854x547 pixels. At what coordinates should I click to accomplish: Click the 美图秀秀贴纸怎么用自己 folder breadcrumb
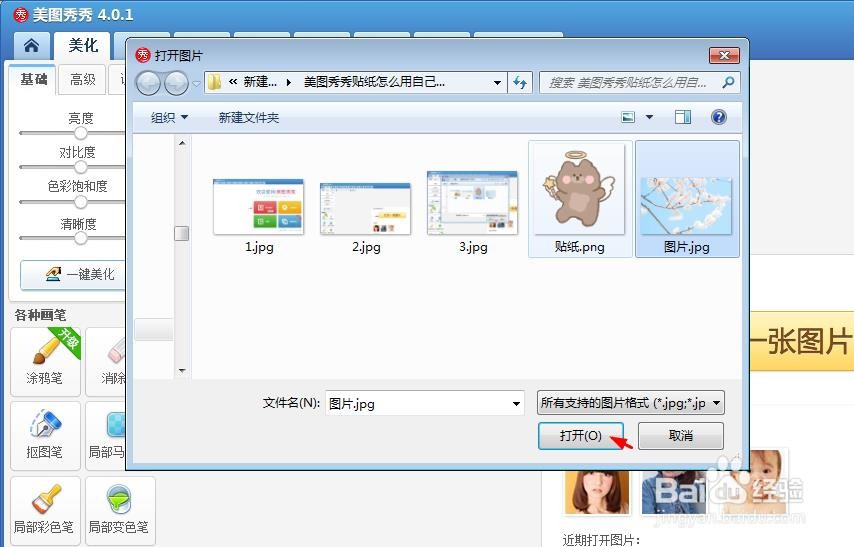tap(374, 82)
